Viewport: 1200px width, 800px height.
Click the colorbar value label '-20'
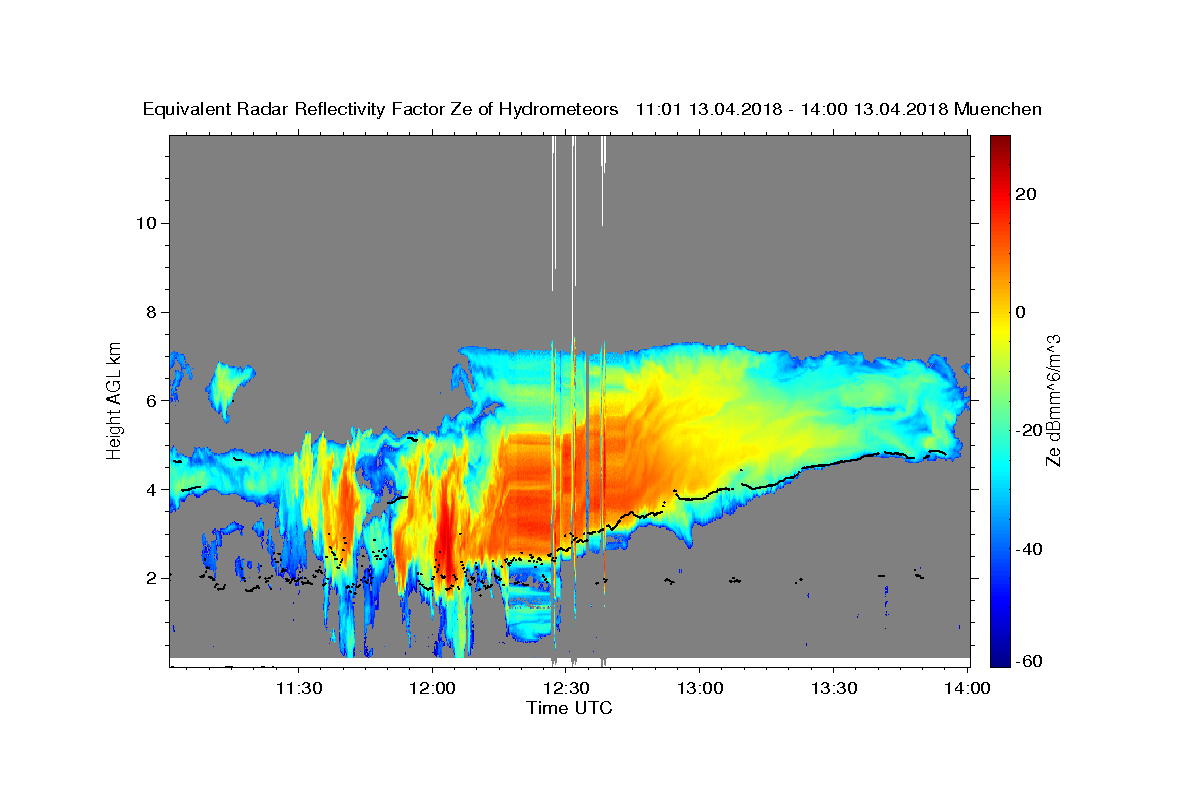tap(1028, 430)
